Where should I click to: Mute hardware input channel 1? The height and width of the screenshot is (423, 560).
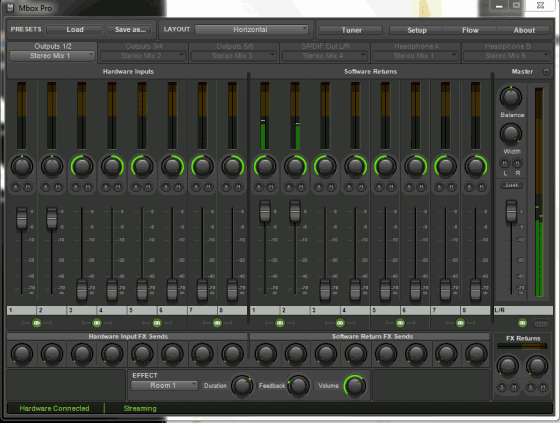tap(28, 186)
